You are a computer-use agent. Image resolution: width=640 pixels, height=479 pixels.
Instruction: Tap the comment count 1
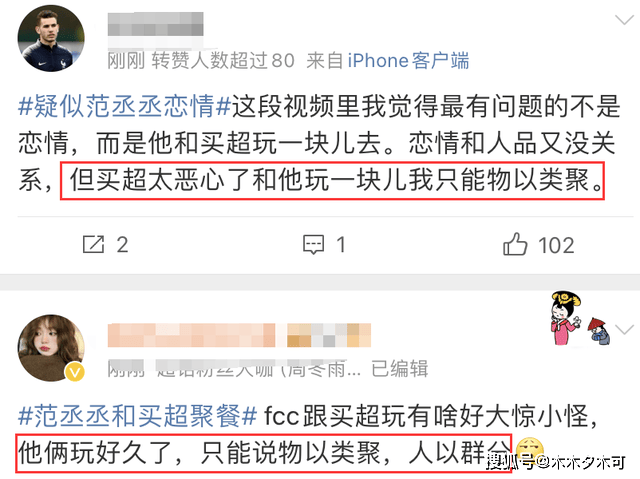341,245
